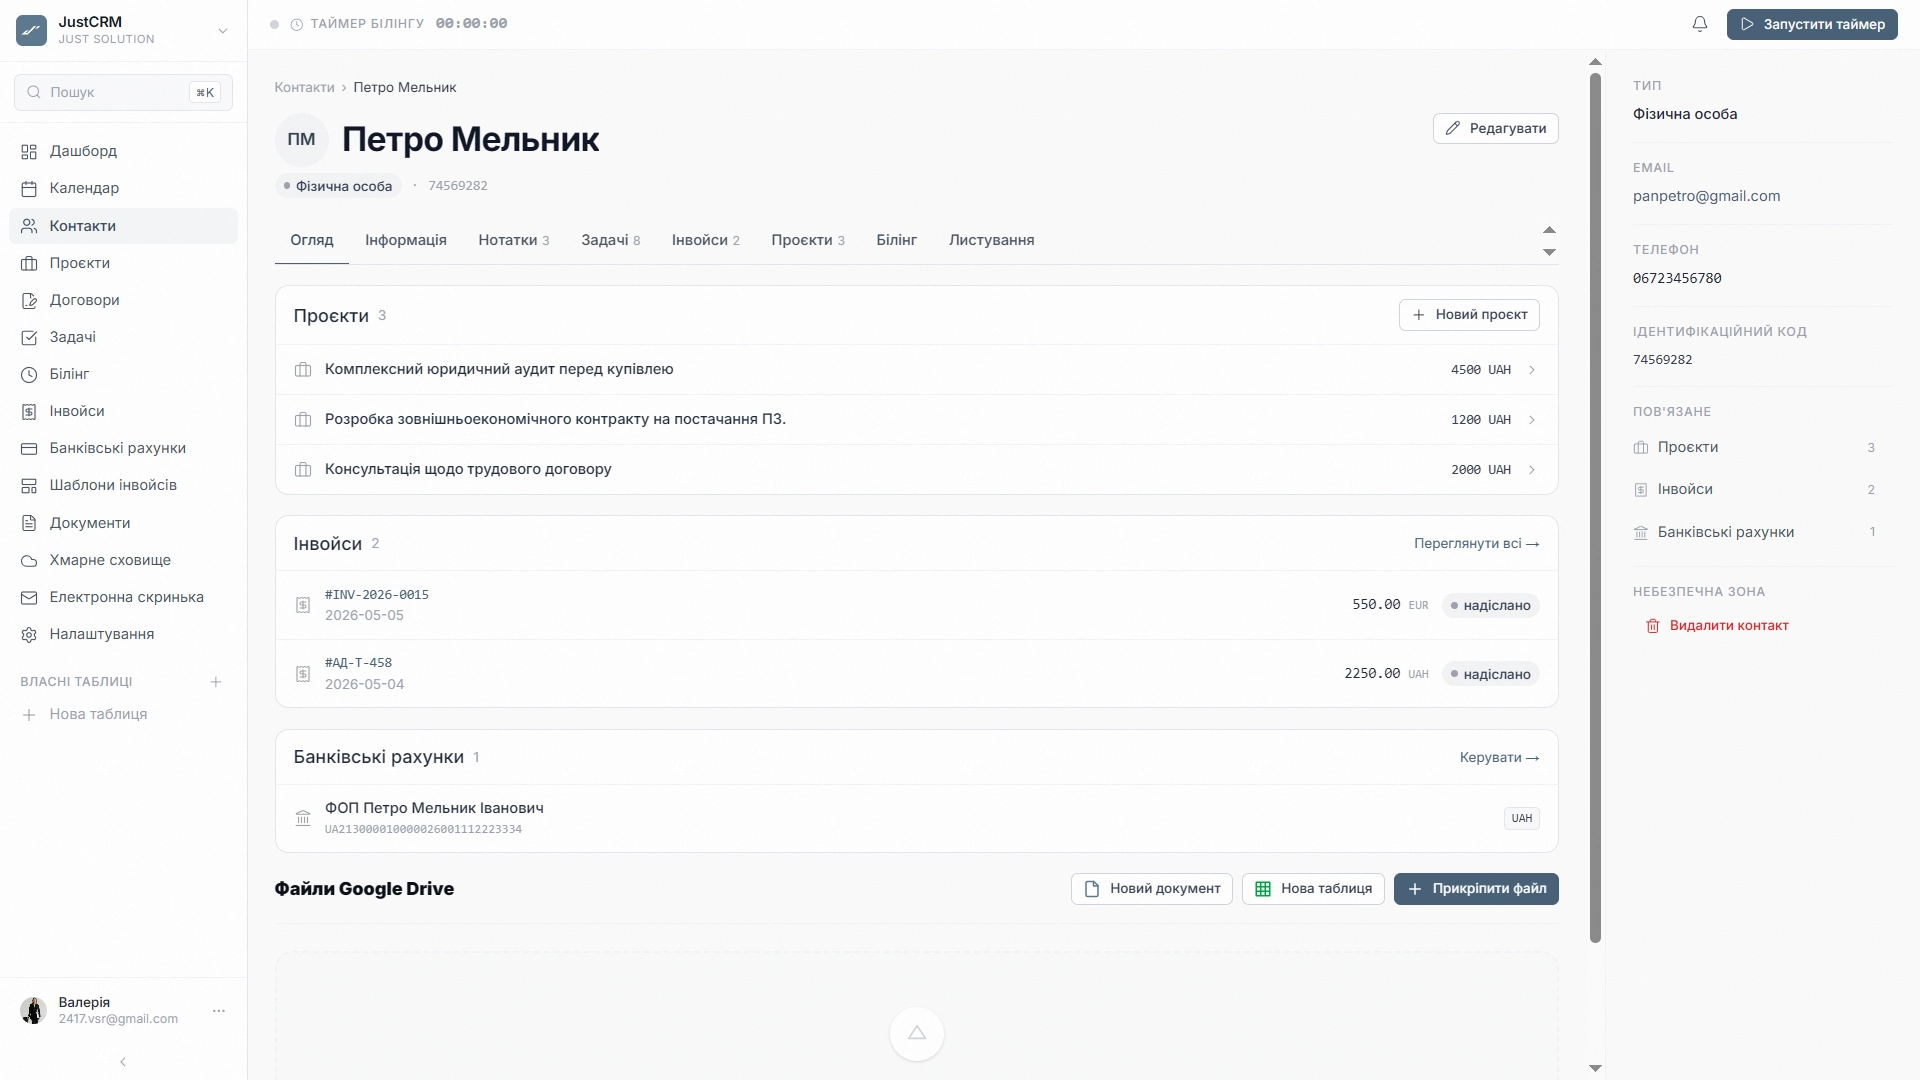Click надіслано status of #INV-2026-0015

point(1491,606)
